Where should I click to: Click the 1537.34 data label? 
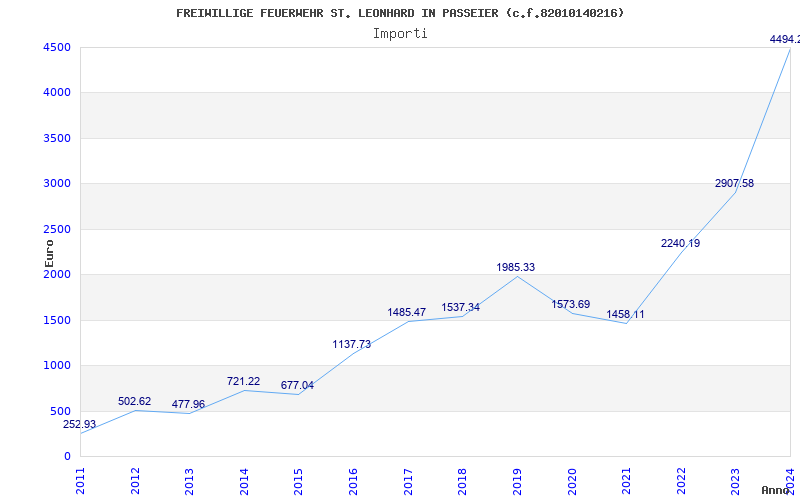461,308
